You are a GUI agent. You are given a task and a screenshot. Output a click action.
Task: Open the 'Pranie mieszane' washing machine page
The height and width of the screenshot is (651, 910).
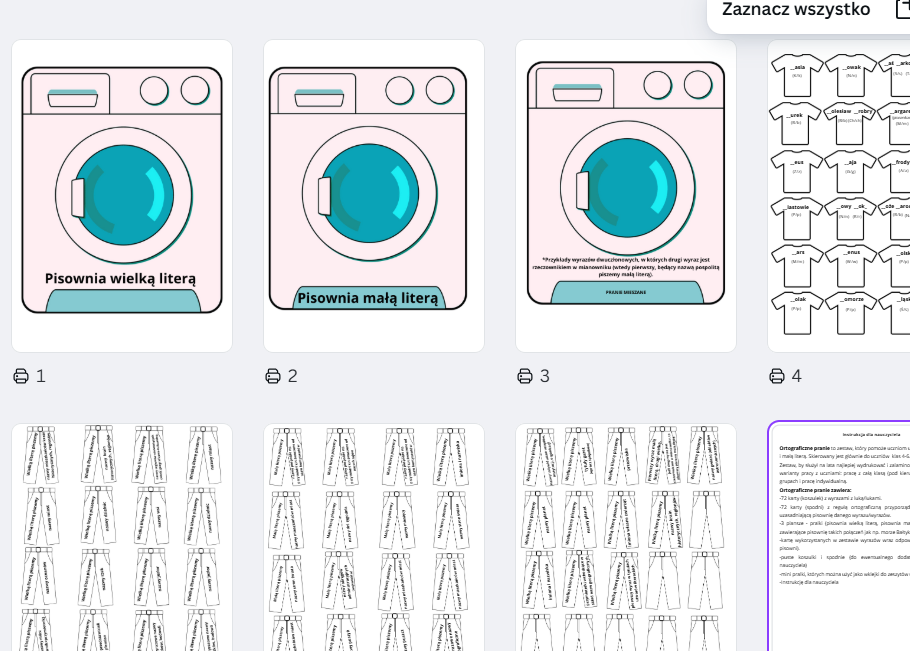click(626, 196)
